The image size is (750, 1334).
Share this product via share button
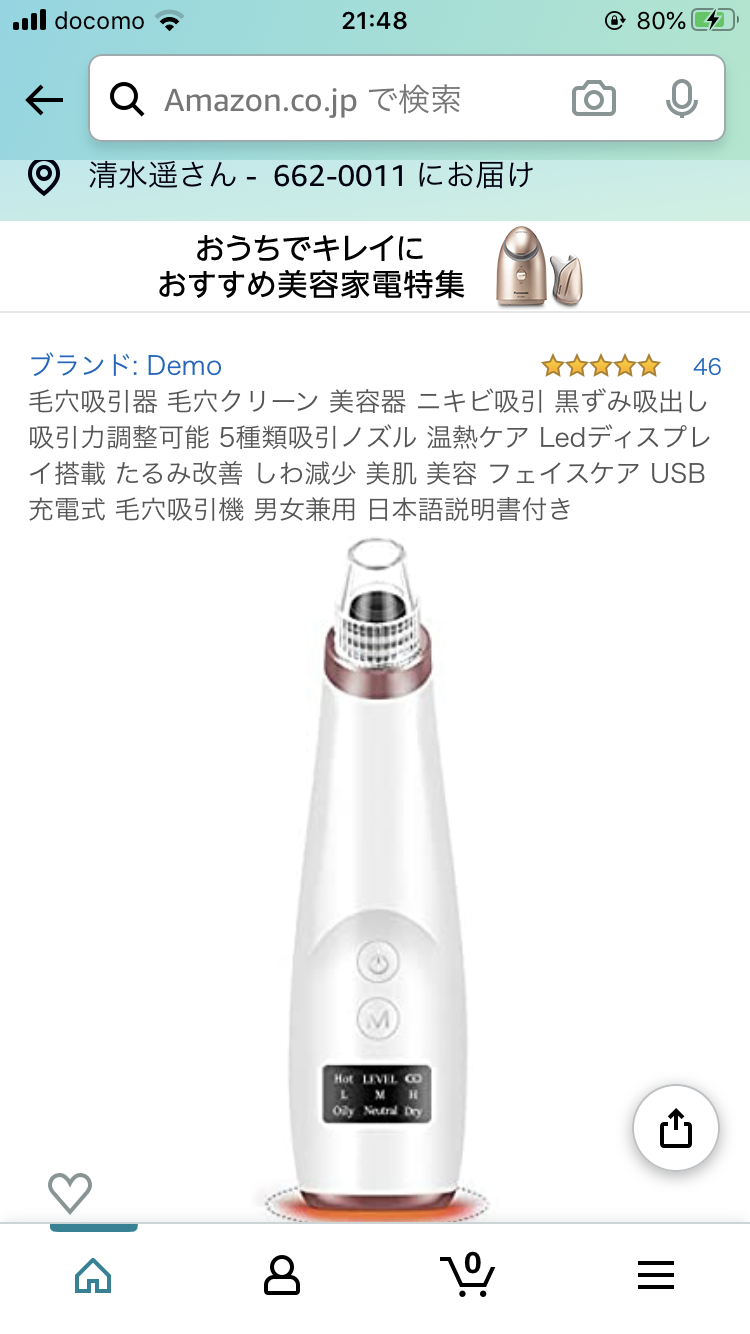click(676, 1128)
